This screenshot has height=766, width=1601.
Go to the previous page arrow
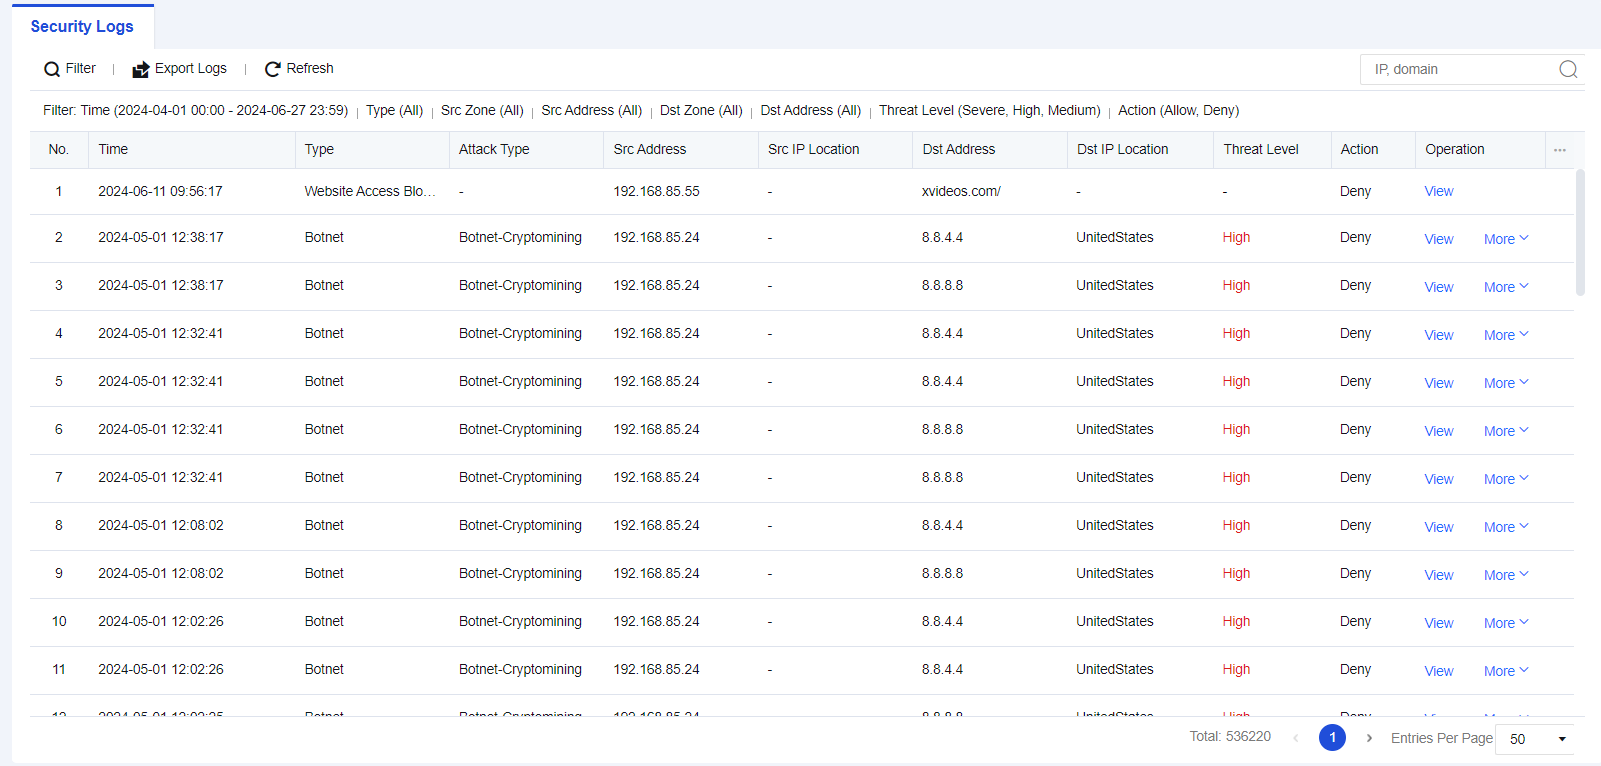(1296, 738)
